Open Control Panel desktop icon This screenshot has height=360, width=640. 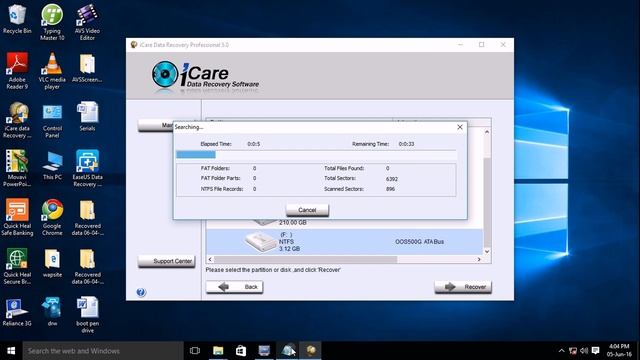pyautogui.click(x=52, y=120)
